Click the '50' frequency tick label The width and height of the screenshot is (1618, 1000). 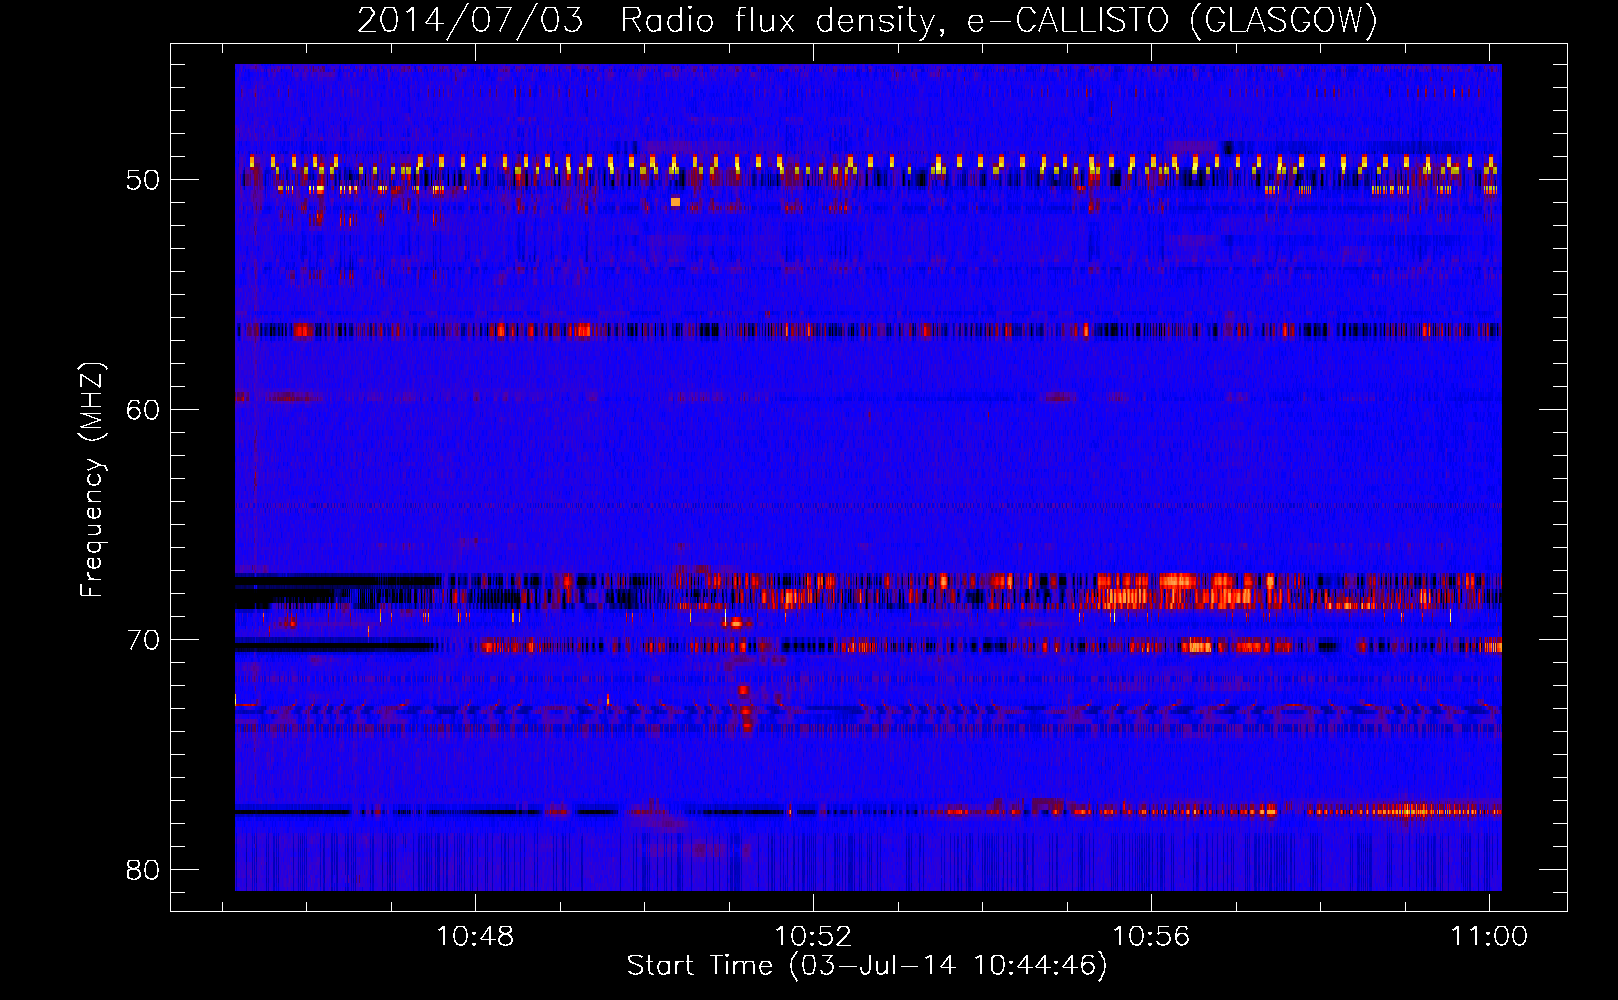coord(143,181)
